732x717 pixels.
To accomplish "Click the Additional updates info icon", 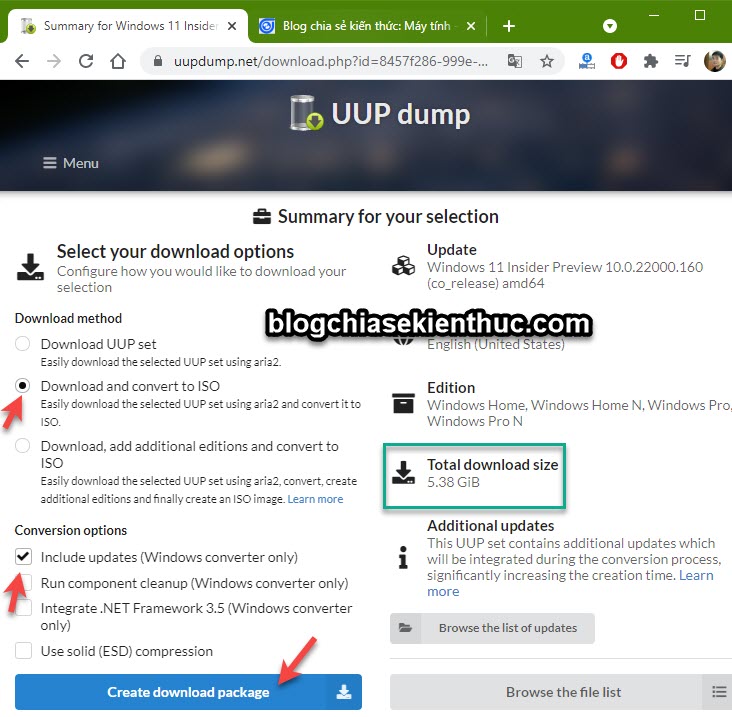I will 403,557.
